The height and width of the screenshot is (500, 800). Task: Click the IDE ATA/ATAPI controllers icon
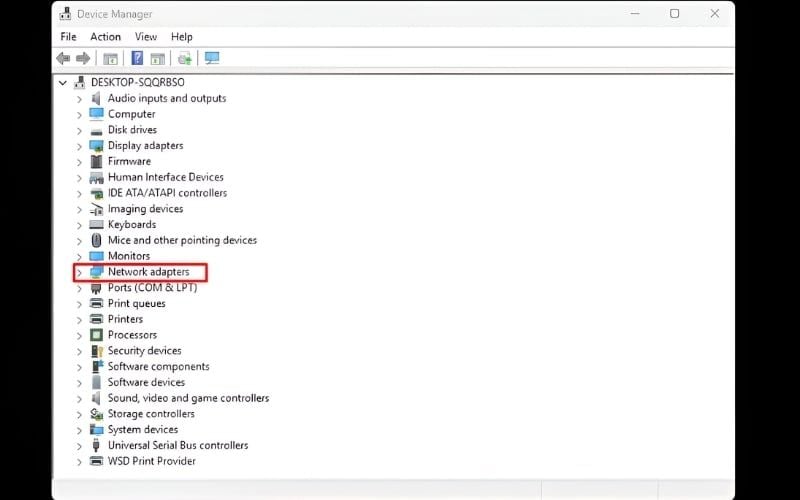(x=96, y=193)
